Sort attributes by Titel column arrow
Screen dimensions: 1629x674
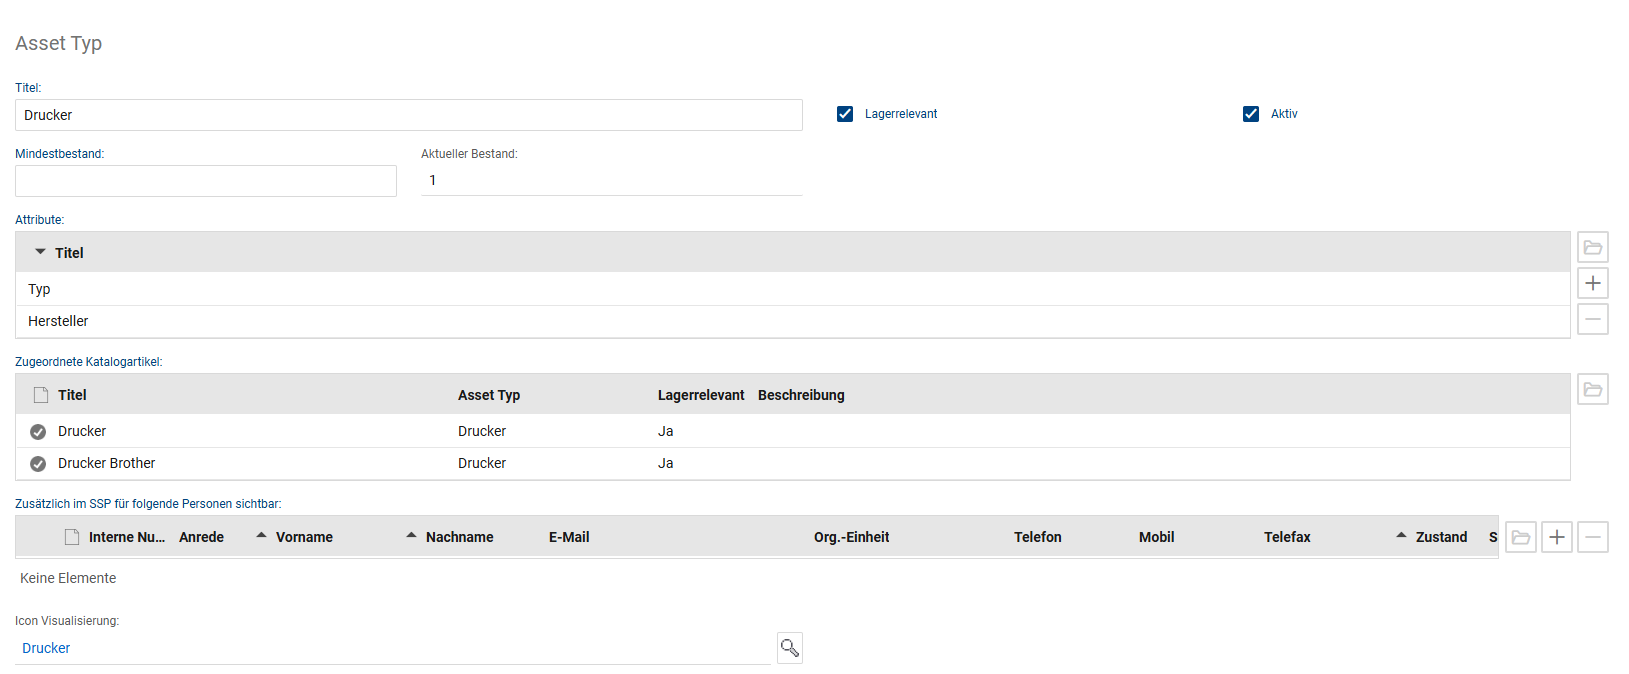tap(40, 252)
